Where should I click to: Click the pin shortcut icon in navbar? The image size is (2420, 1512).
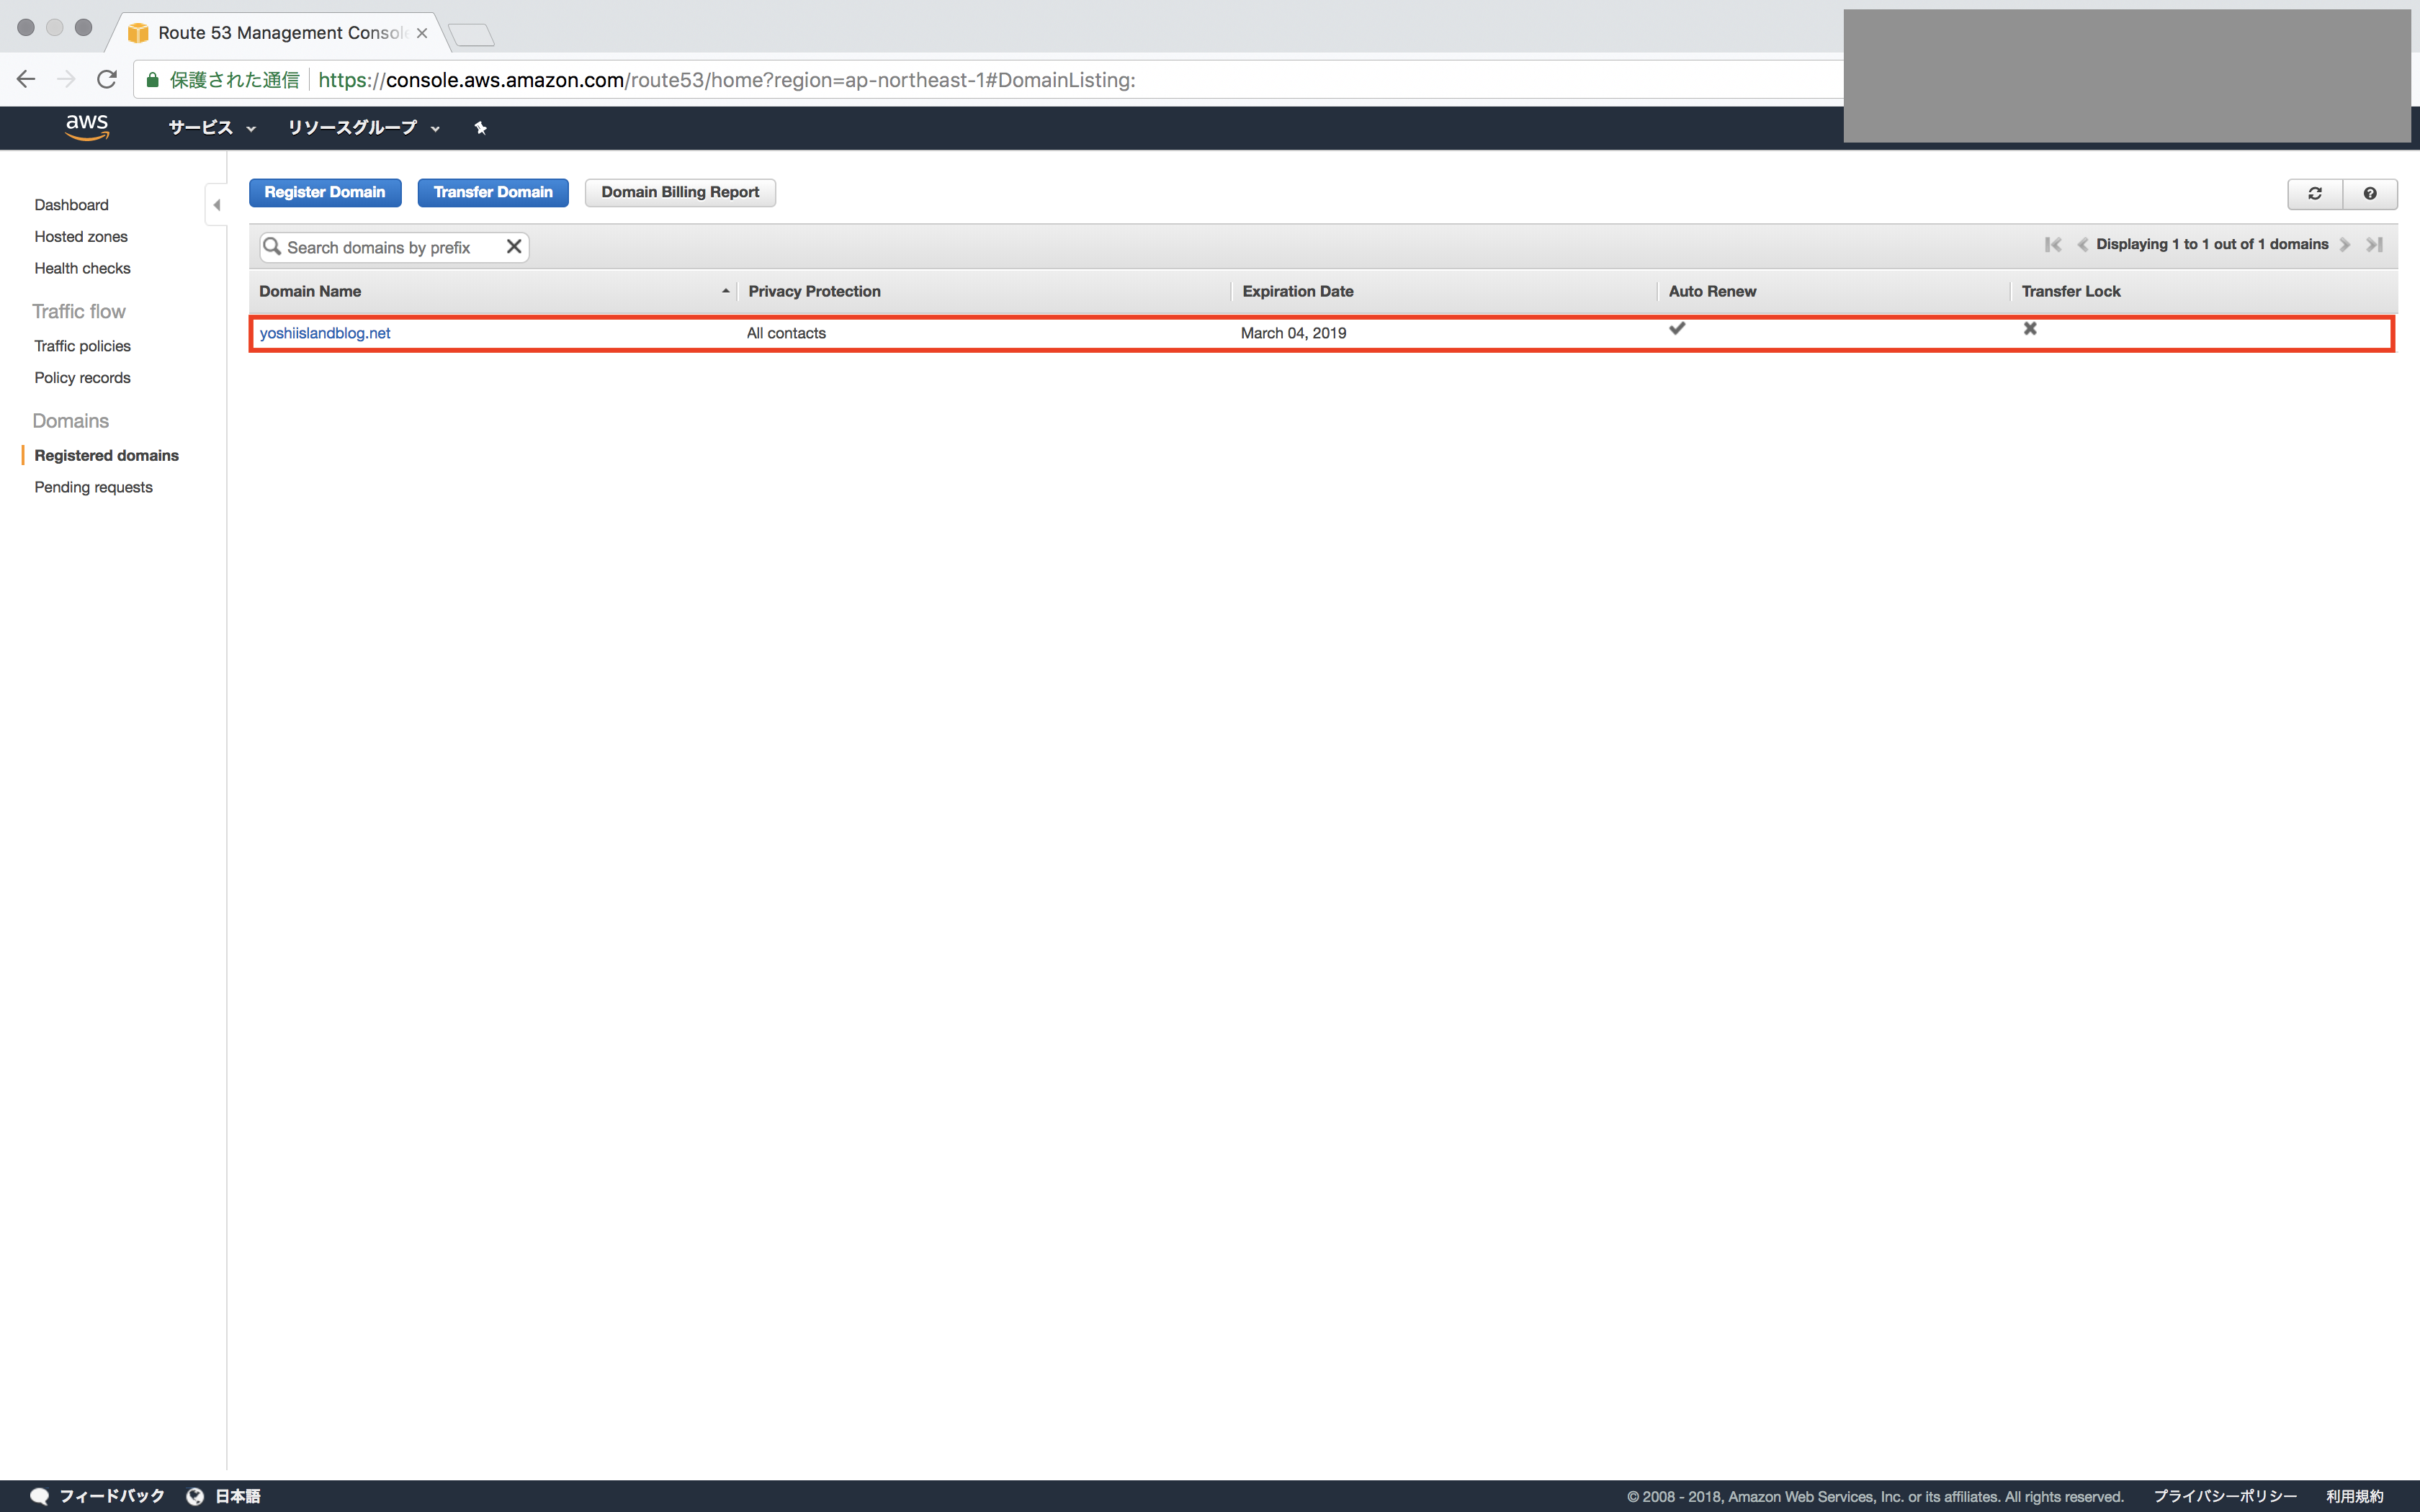480,128
